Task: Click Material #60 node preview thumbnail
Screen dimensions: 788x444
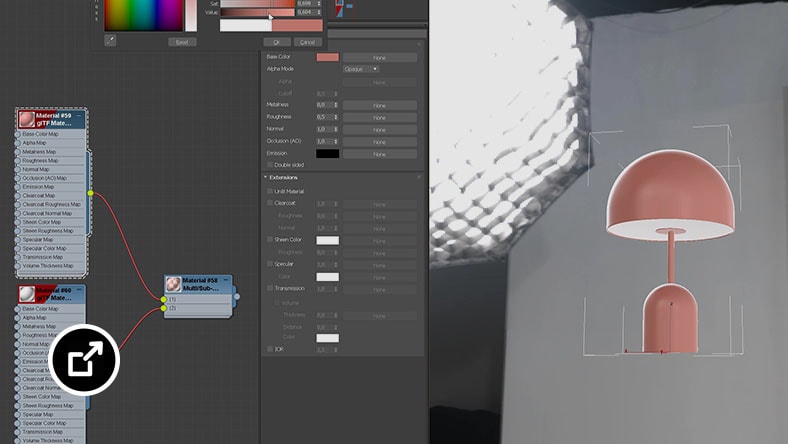Action: tap(28, 295)
